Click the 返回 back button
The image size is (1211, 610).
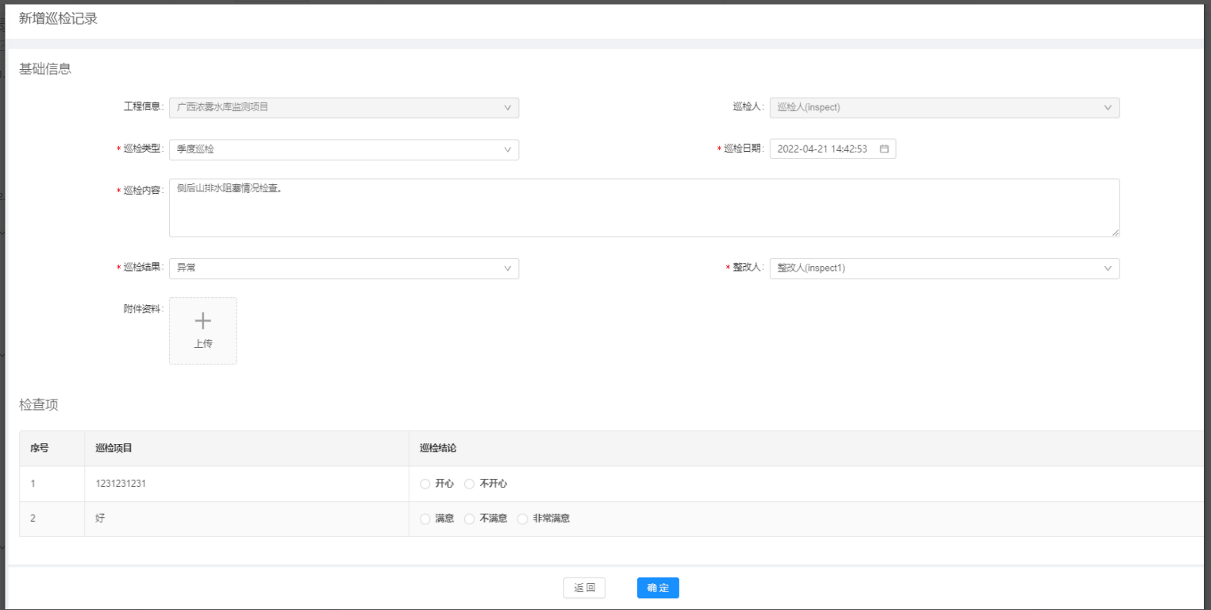(x=584, y=588)
